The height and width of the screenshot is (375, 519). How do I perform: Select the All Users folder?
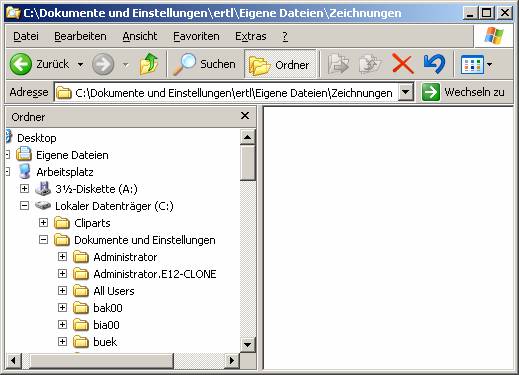pyautogui.click(x=114, y=291)
